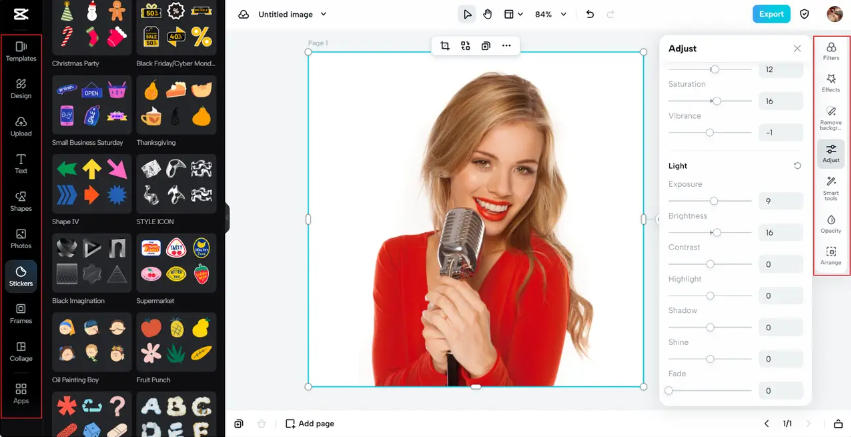Open the Effects tool

(x=831, y=83)
